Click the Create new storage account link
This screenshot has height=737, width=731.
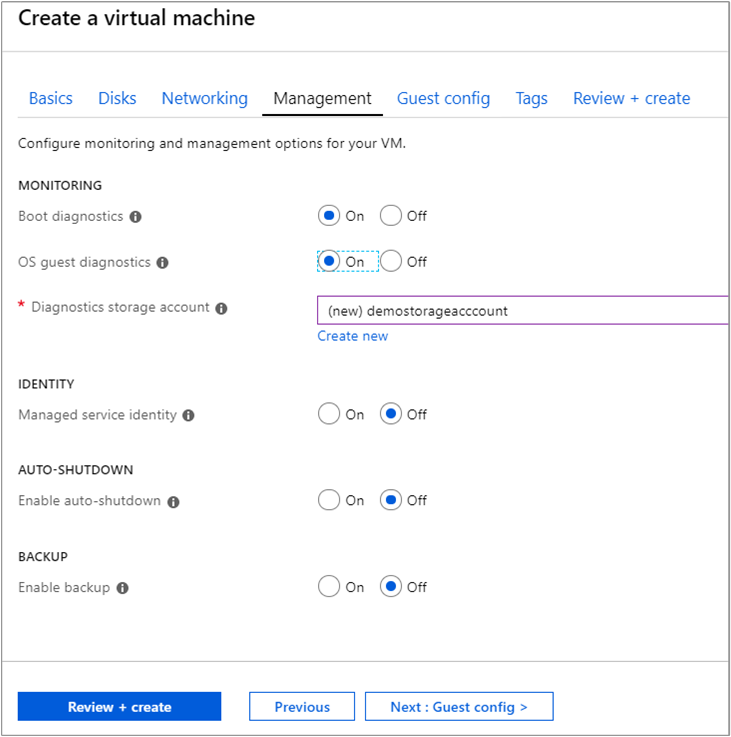353,336
